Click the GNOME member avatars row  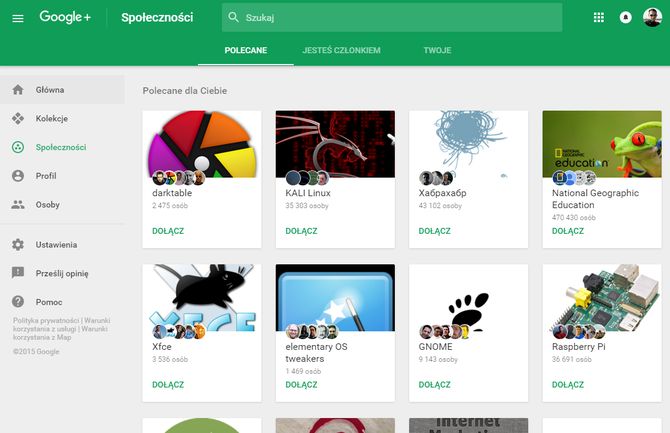point(445,331)
